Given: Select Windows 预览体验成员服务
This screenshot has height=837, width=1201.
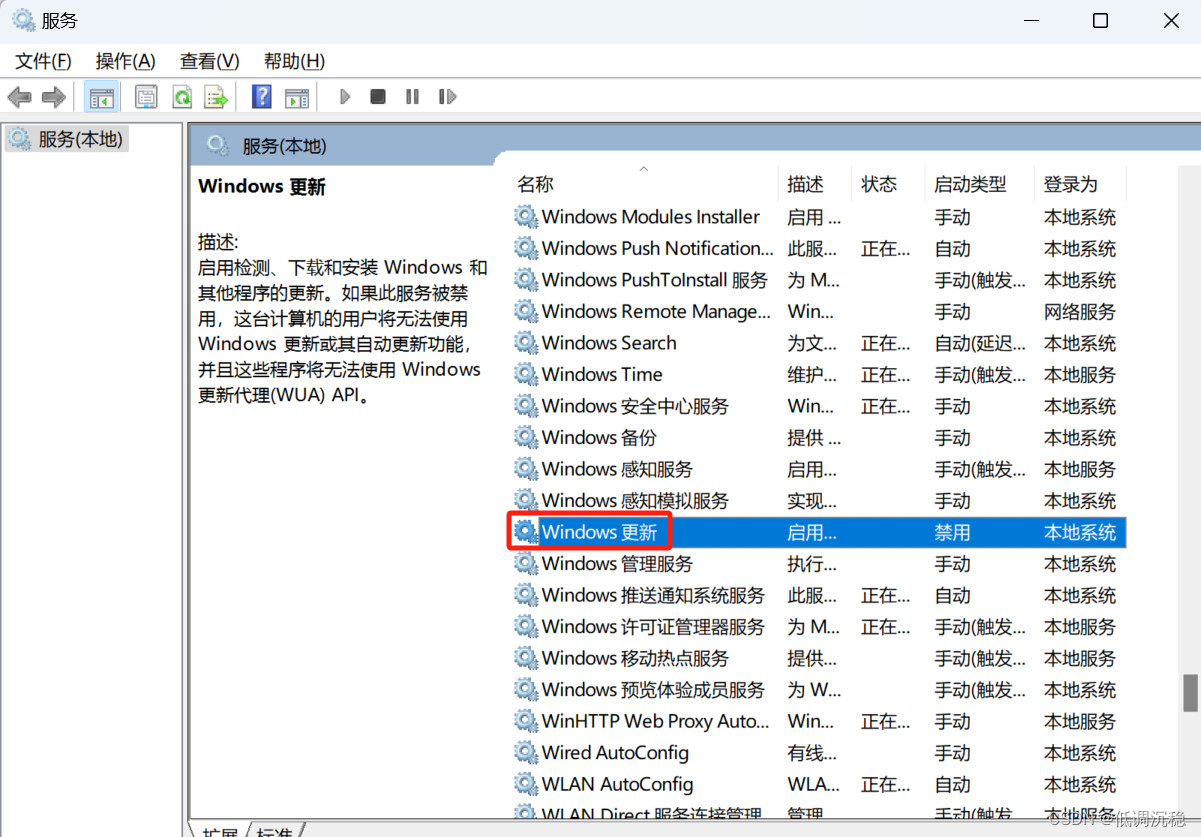Looking at the screenshot, I should pyautogui.click(x=819, y=690).
